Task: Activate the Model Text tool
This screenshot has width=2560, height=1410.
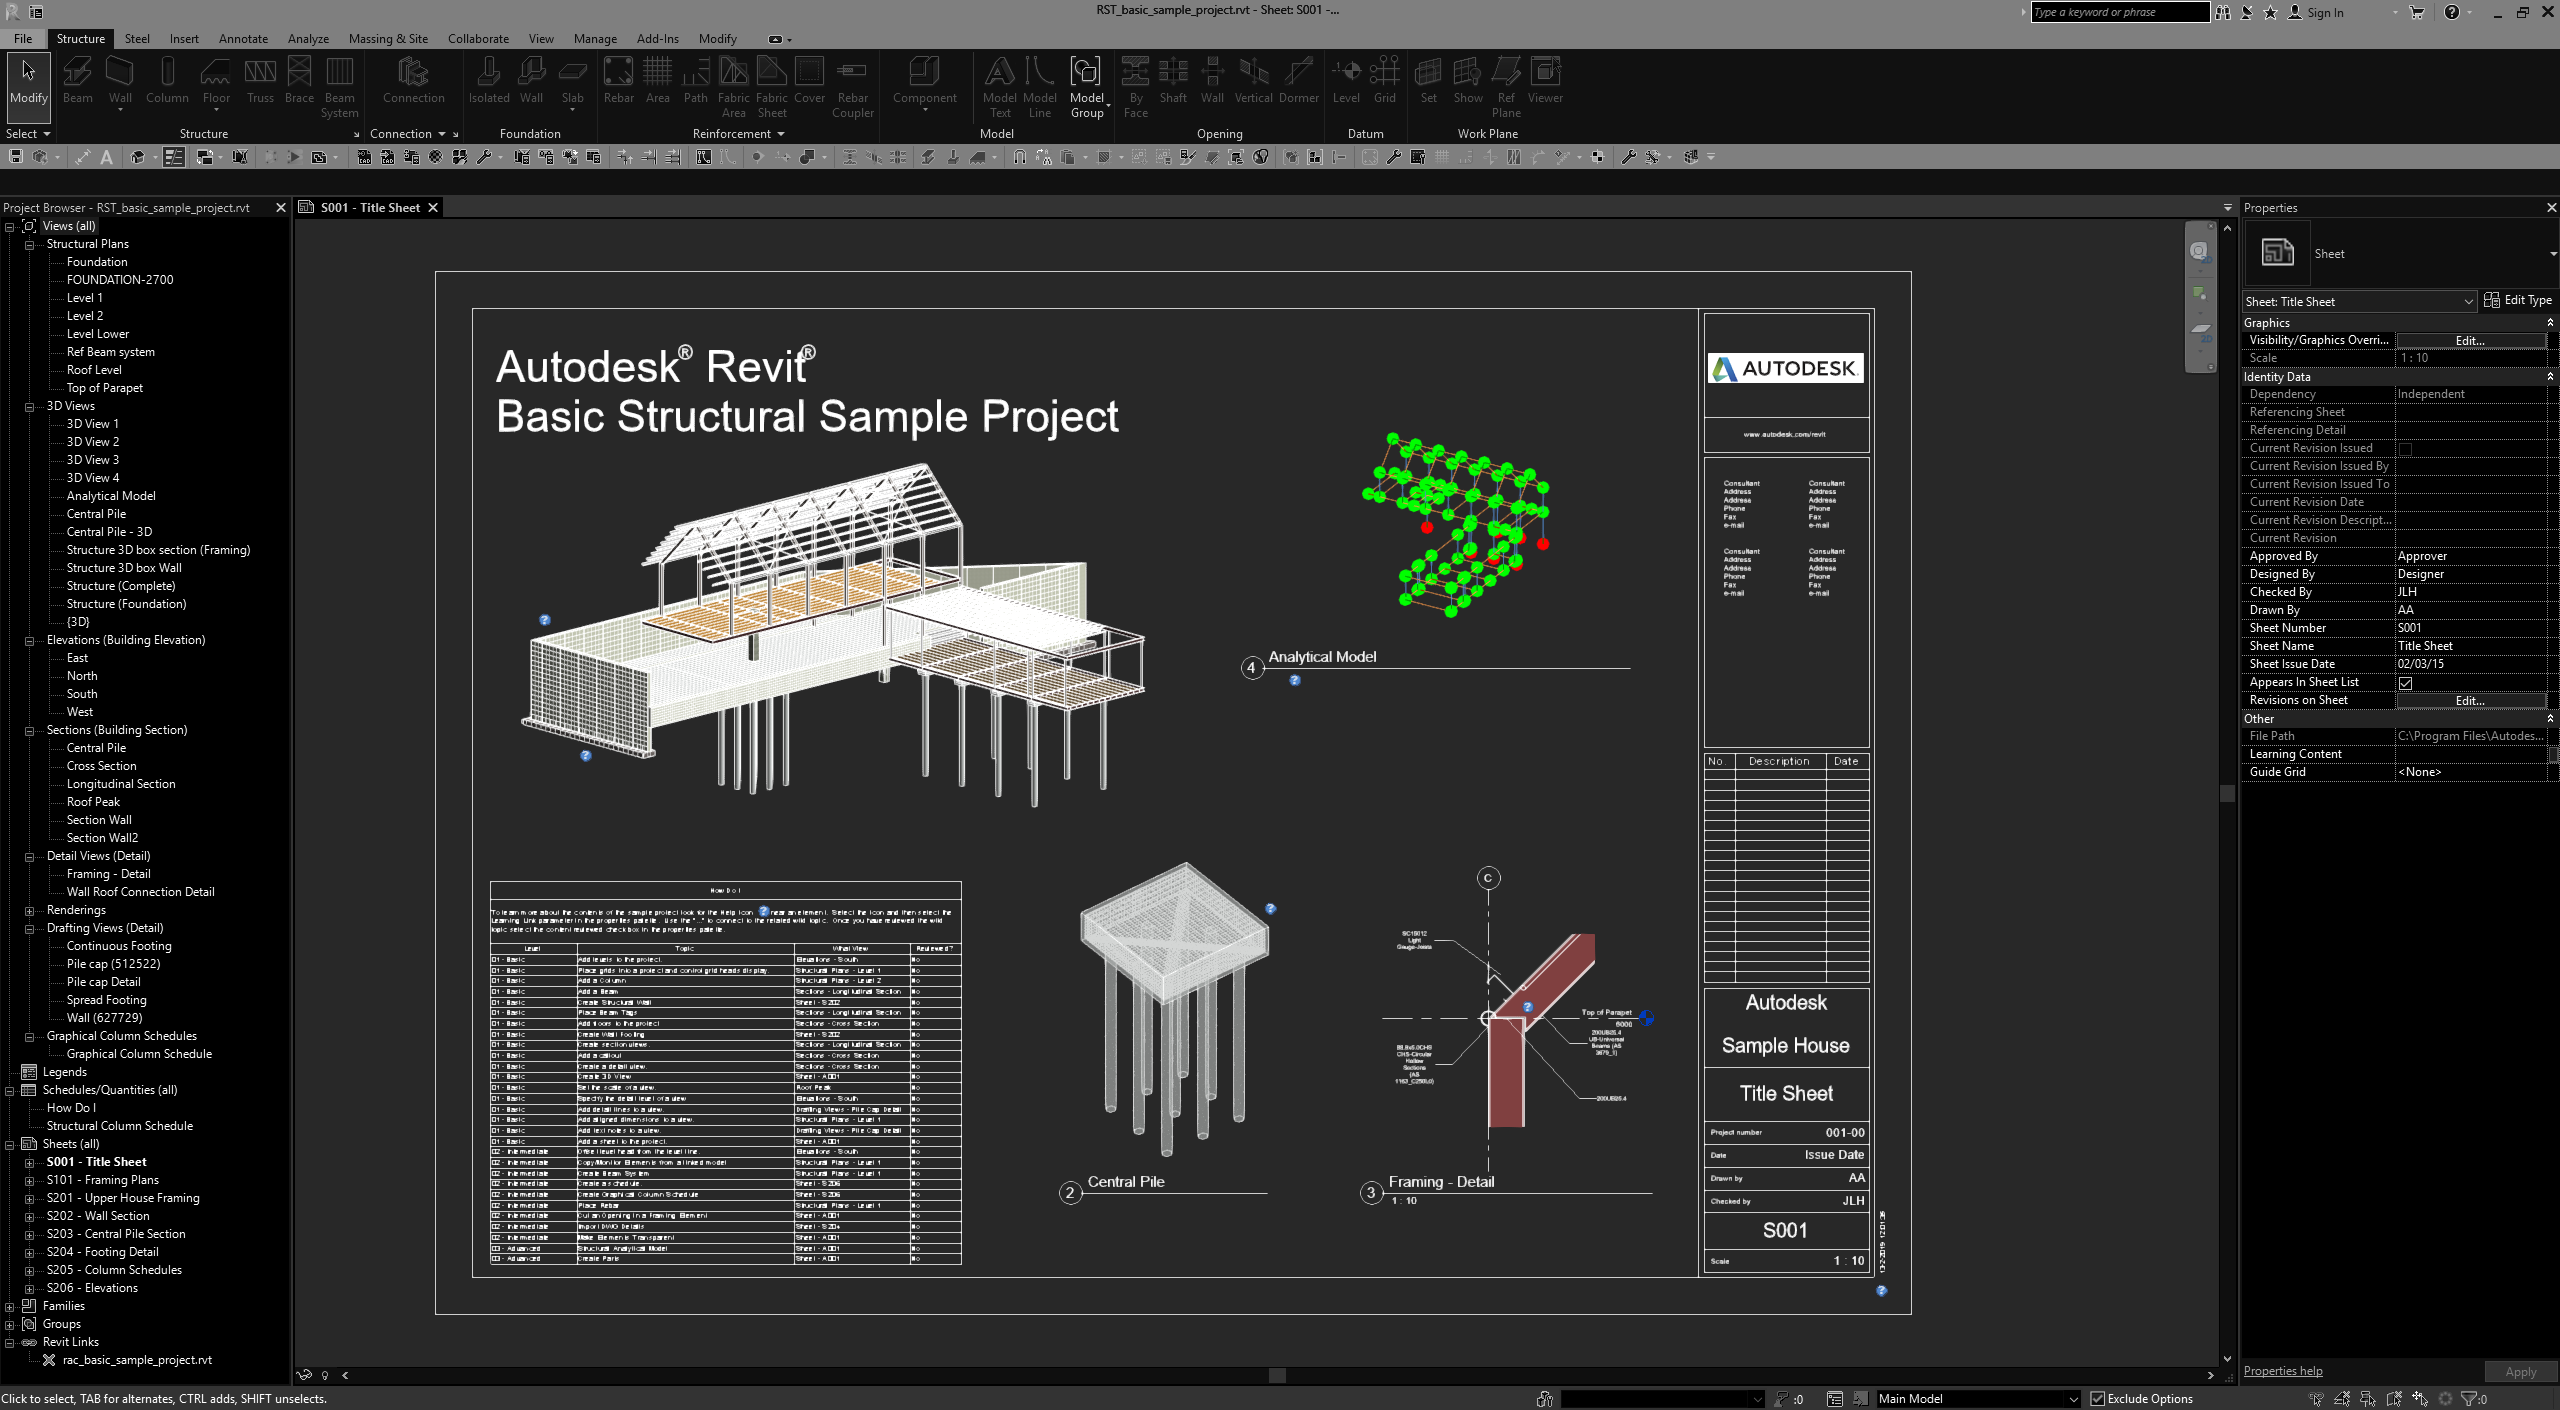Action: (999, 80)
